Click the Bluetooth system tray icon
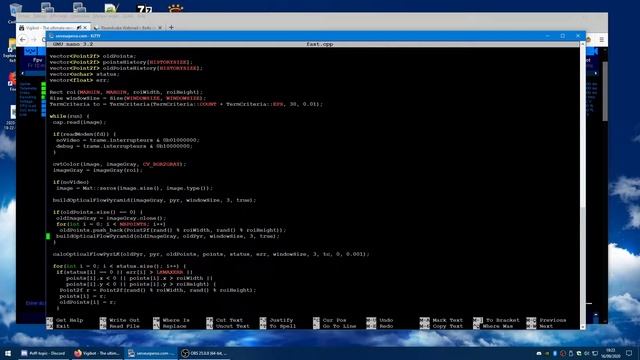The height and width of the screenshot is (360, 640). click(555, 353)
